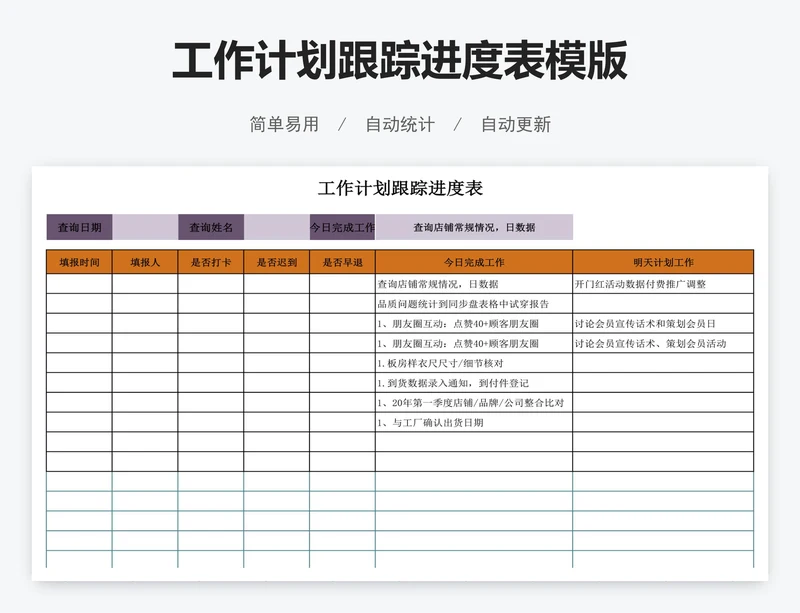This screenshot has height=613, width=800.
Task: Select cell 讨论会员宣传话术和策划会员日
Action: (663, 324)
